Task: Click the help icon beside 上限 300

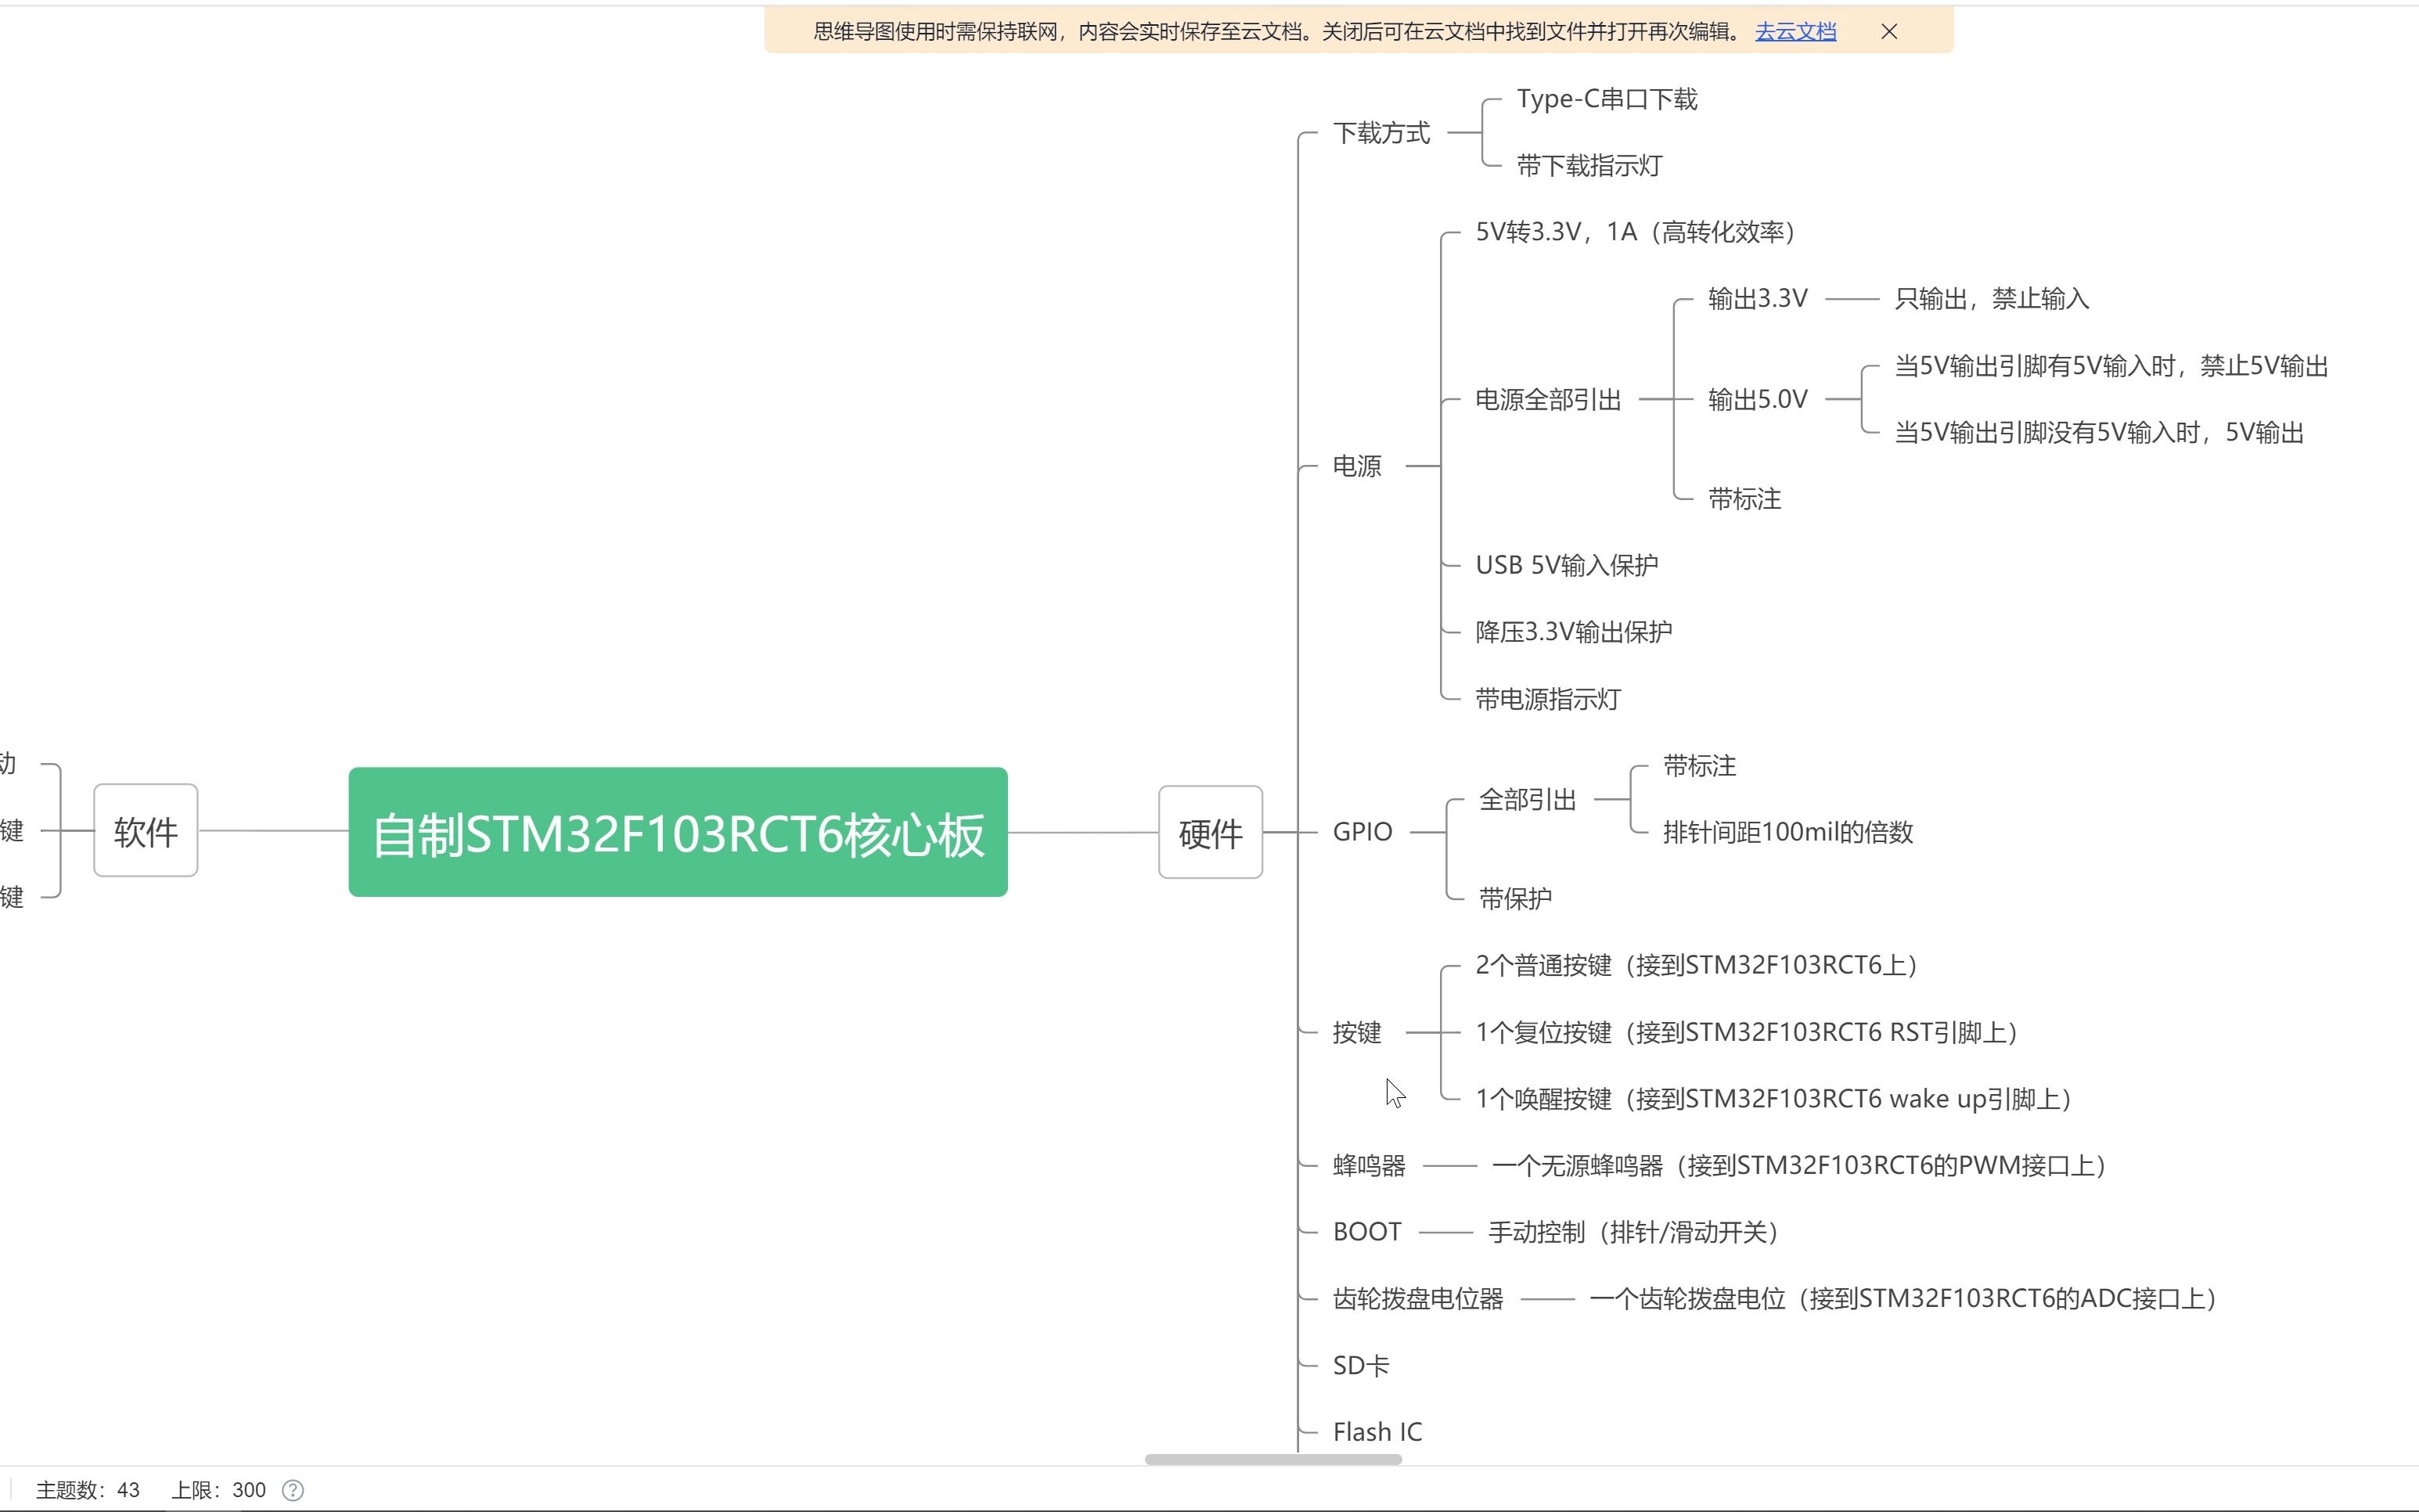Action: [293, 1489]
